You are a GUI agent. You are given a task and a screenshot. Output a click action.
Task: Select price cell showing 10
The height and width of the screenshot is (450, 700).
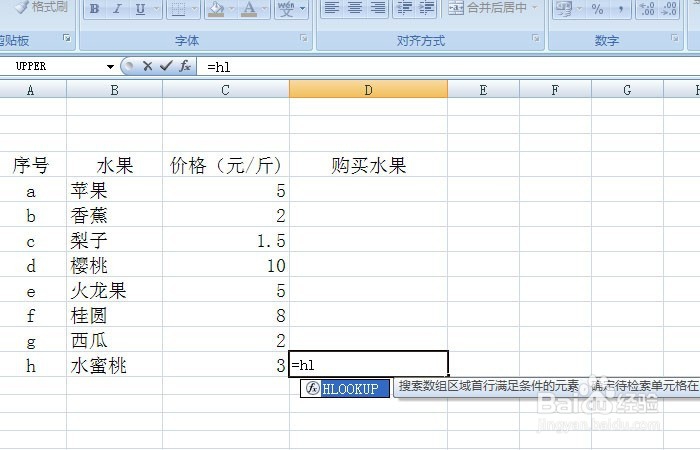click(225, 266)
